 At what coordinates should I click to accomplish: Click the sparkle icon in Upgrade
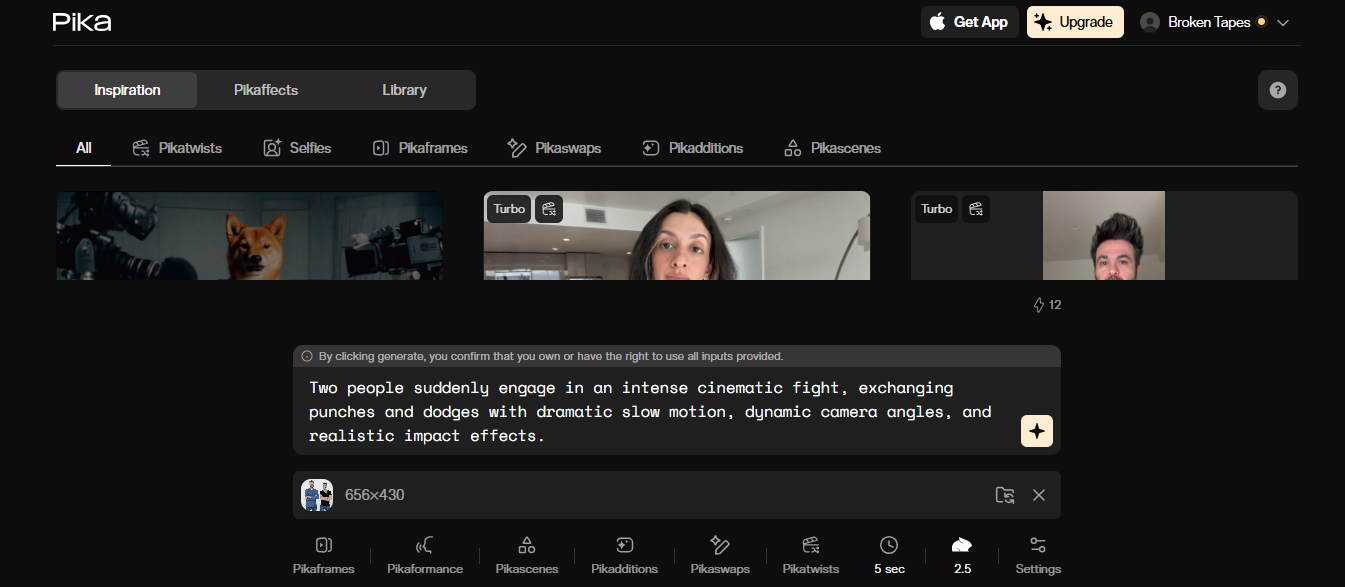tap(1044, 22)
